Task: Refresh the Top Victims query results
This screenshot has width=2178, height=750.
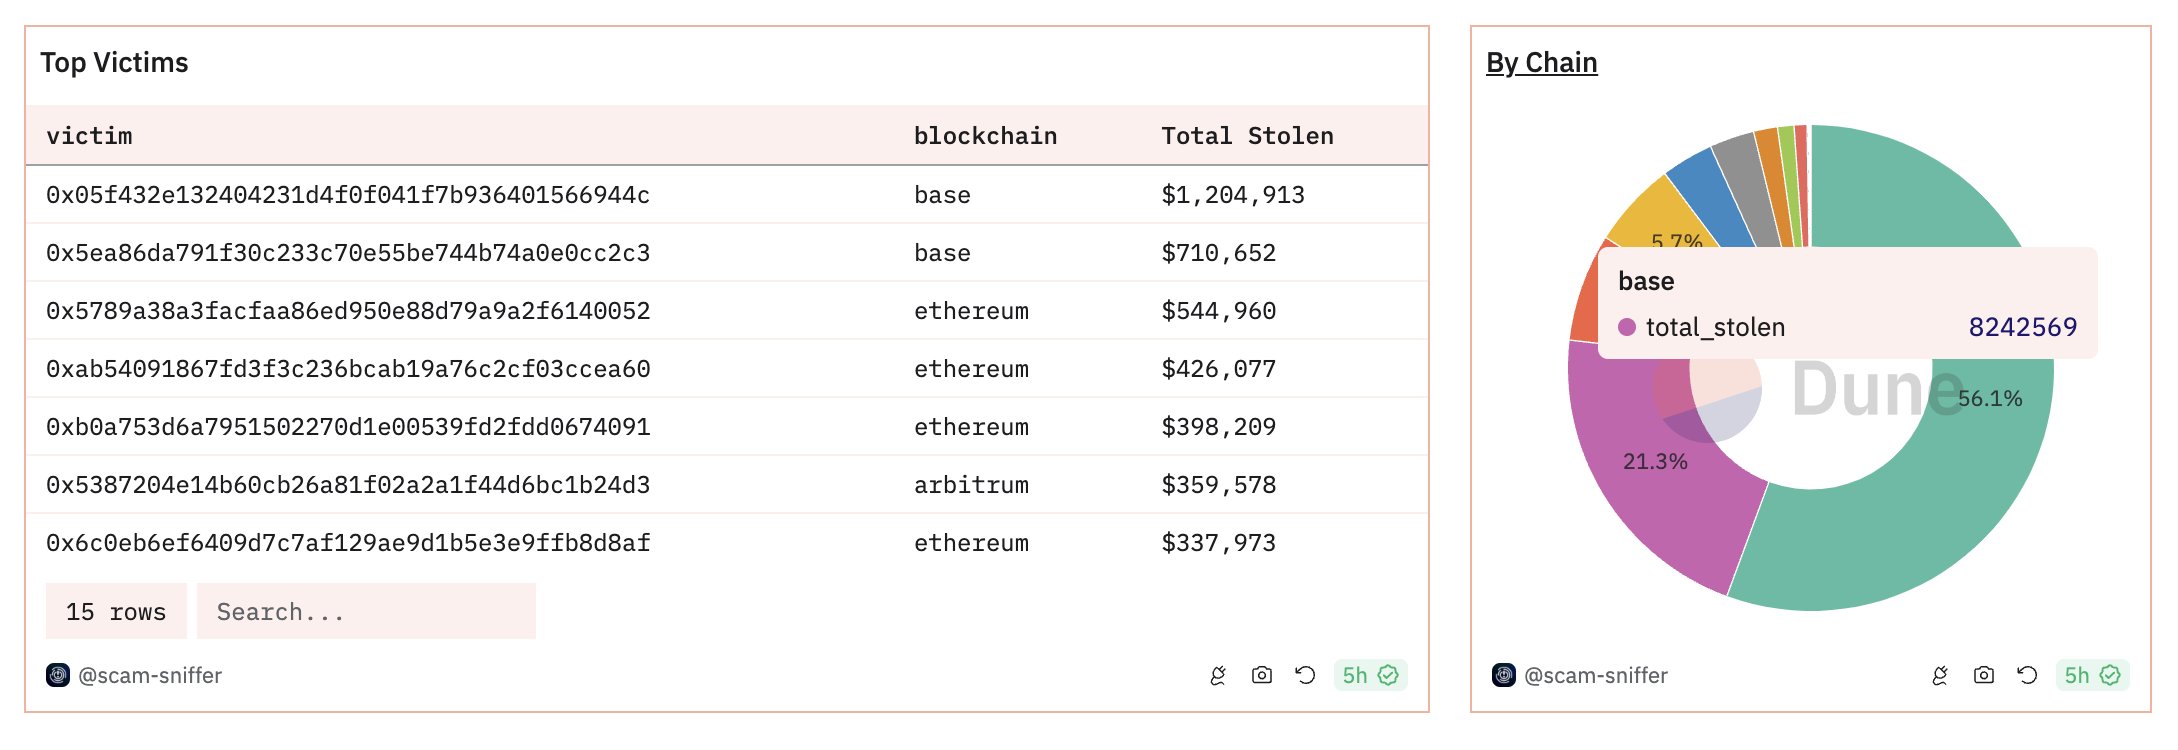Action: pyautogui.click(x=1305, y=676)
